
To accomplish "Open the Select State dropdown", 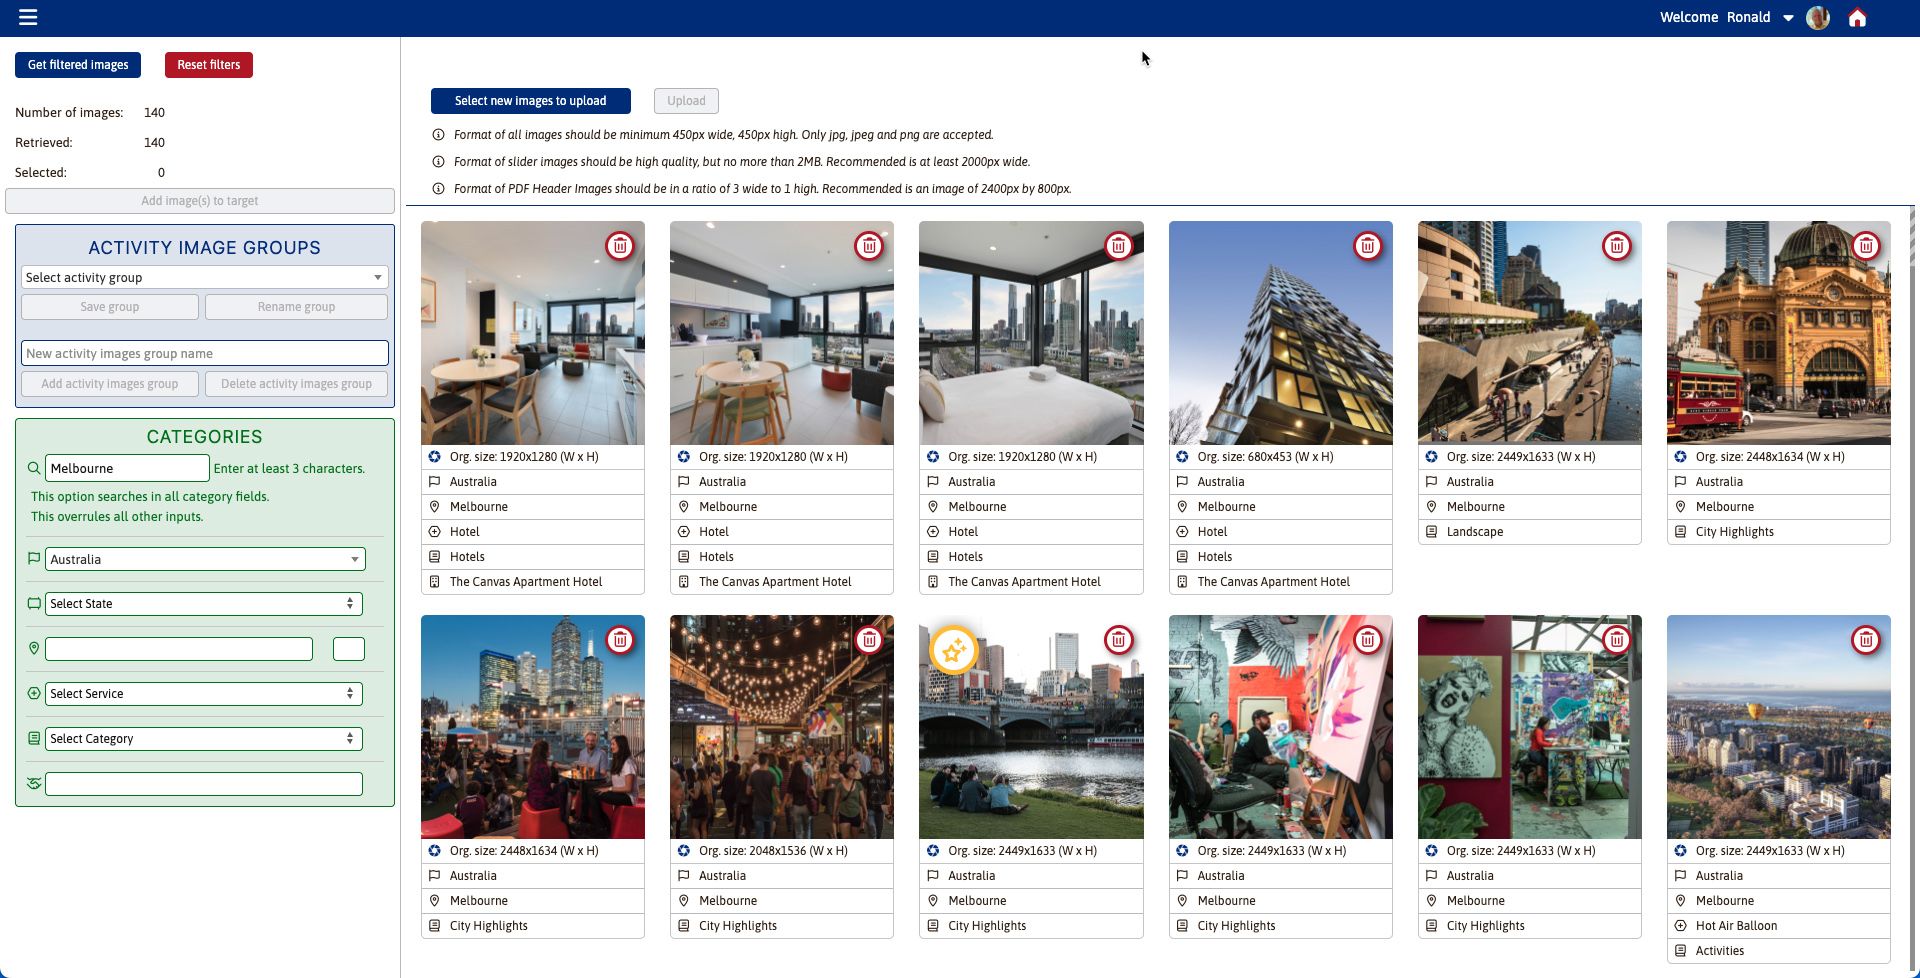I will pos(204,604).
